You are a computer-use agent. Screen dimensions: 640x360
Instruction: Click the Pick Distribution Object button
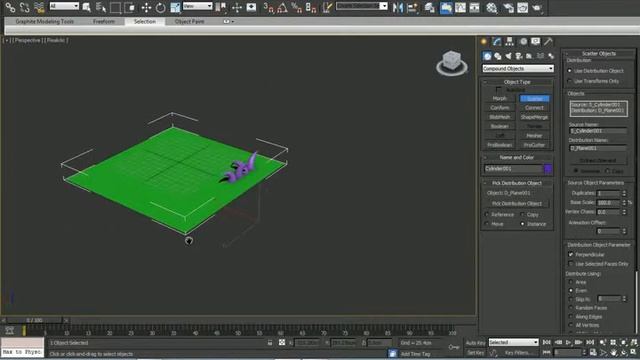517,203
